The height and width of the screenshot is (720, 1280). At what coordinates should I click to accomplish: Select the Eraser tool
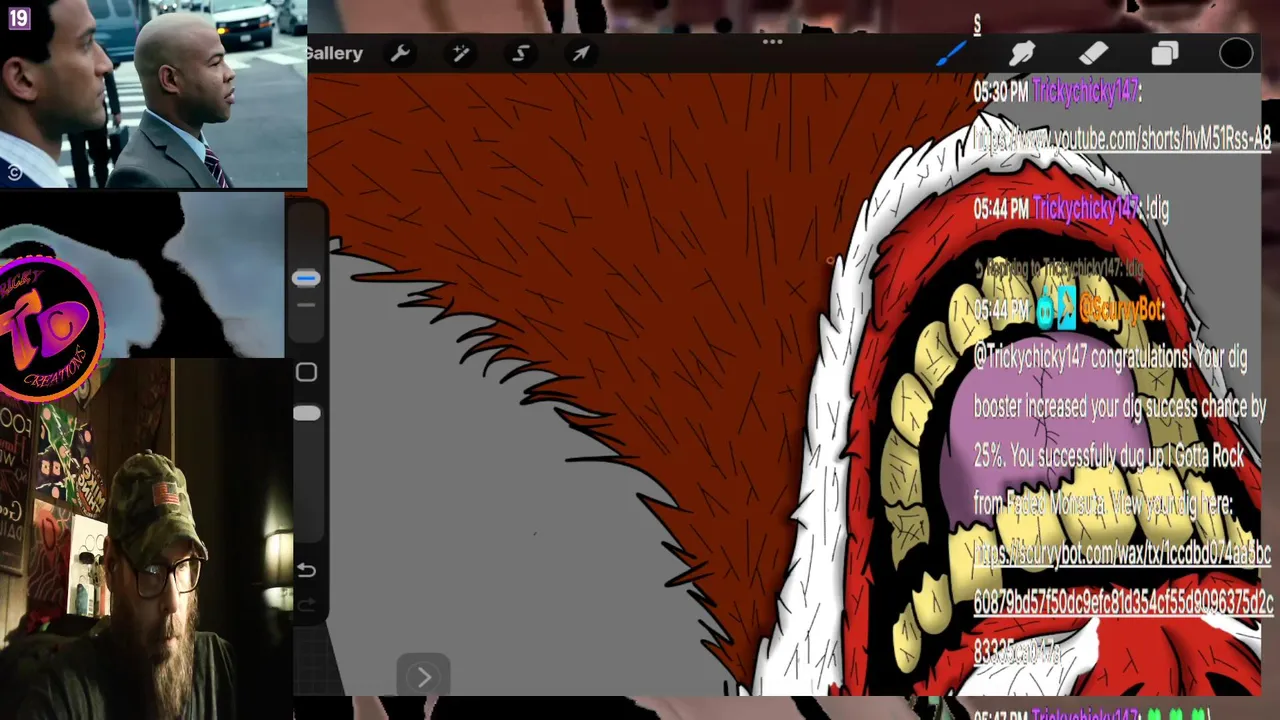coord(1093,54)
